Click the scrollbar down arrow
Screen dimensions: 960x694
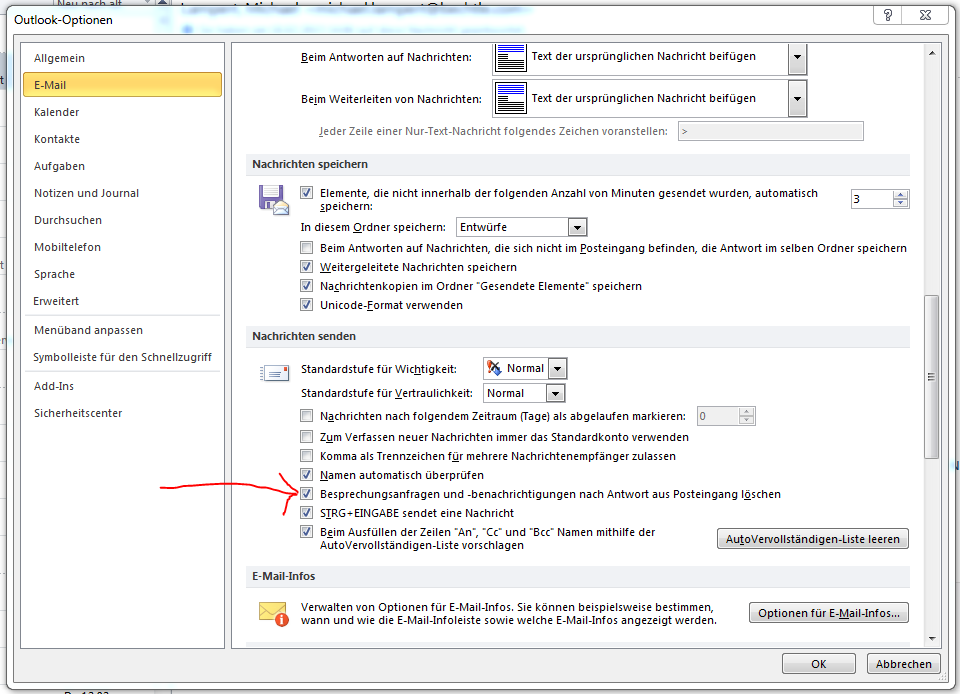coord(931,638)
